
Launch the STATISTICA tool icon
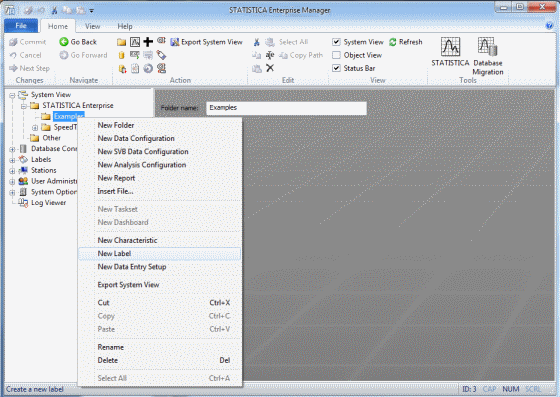[x=450, y=47]
